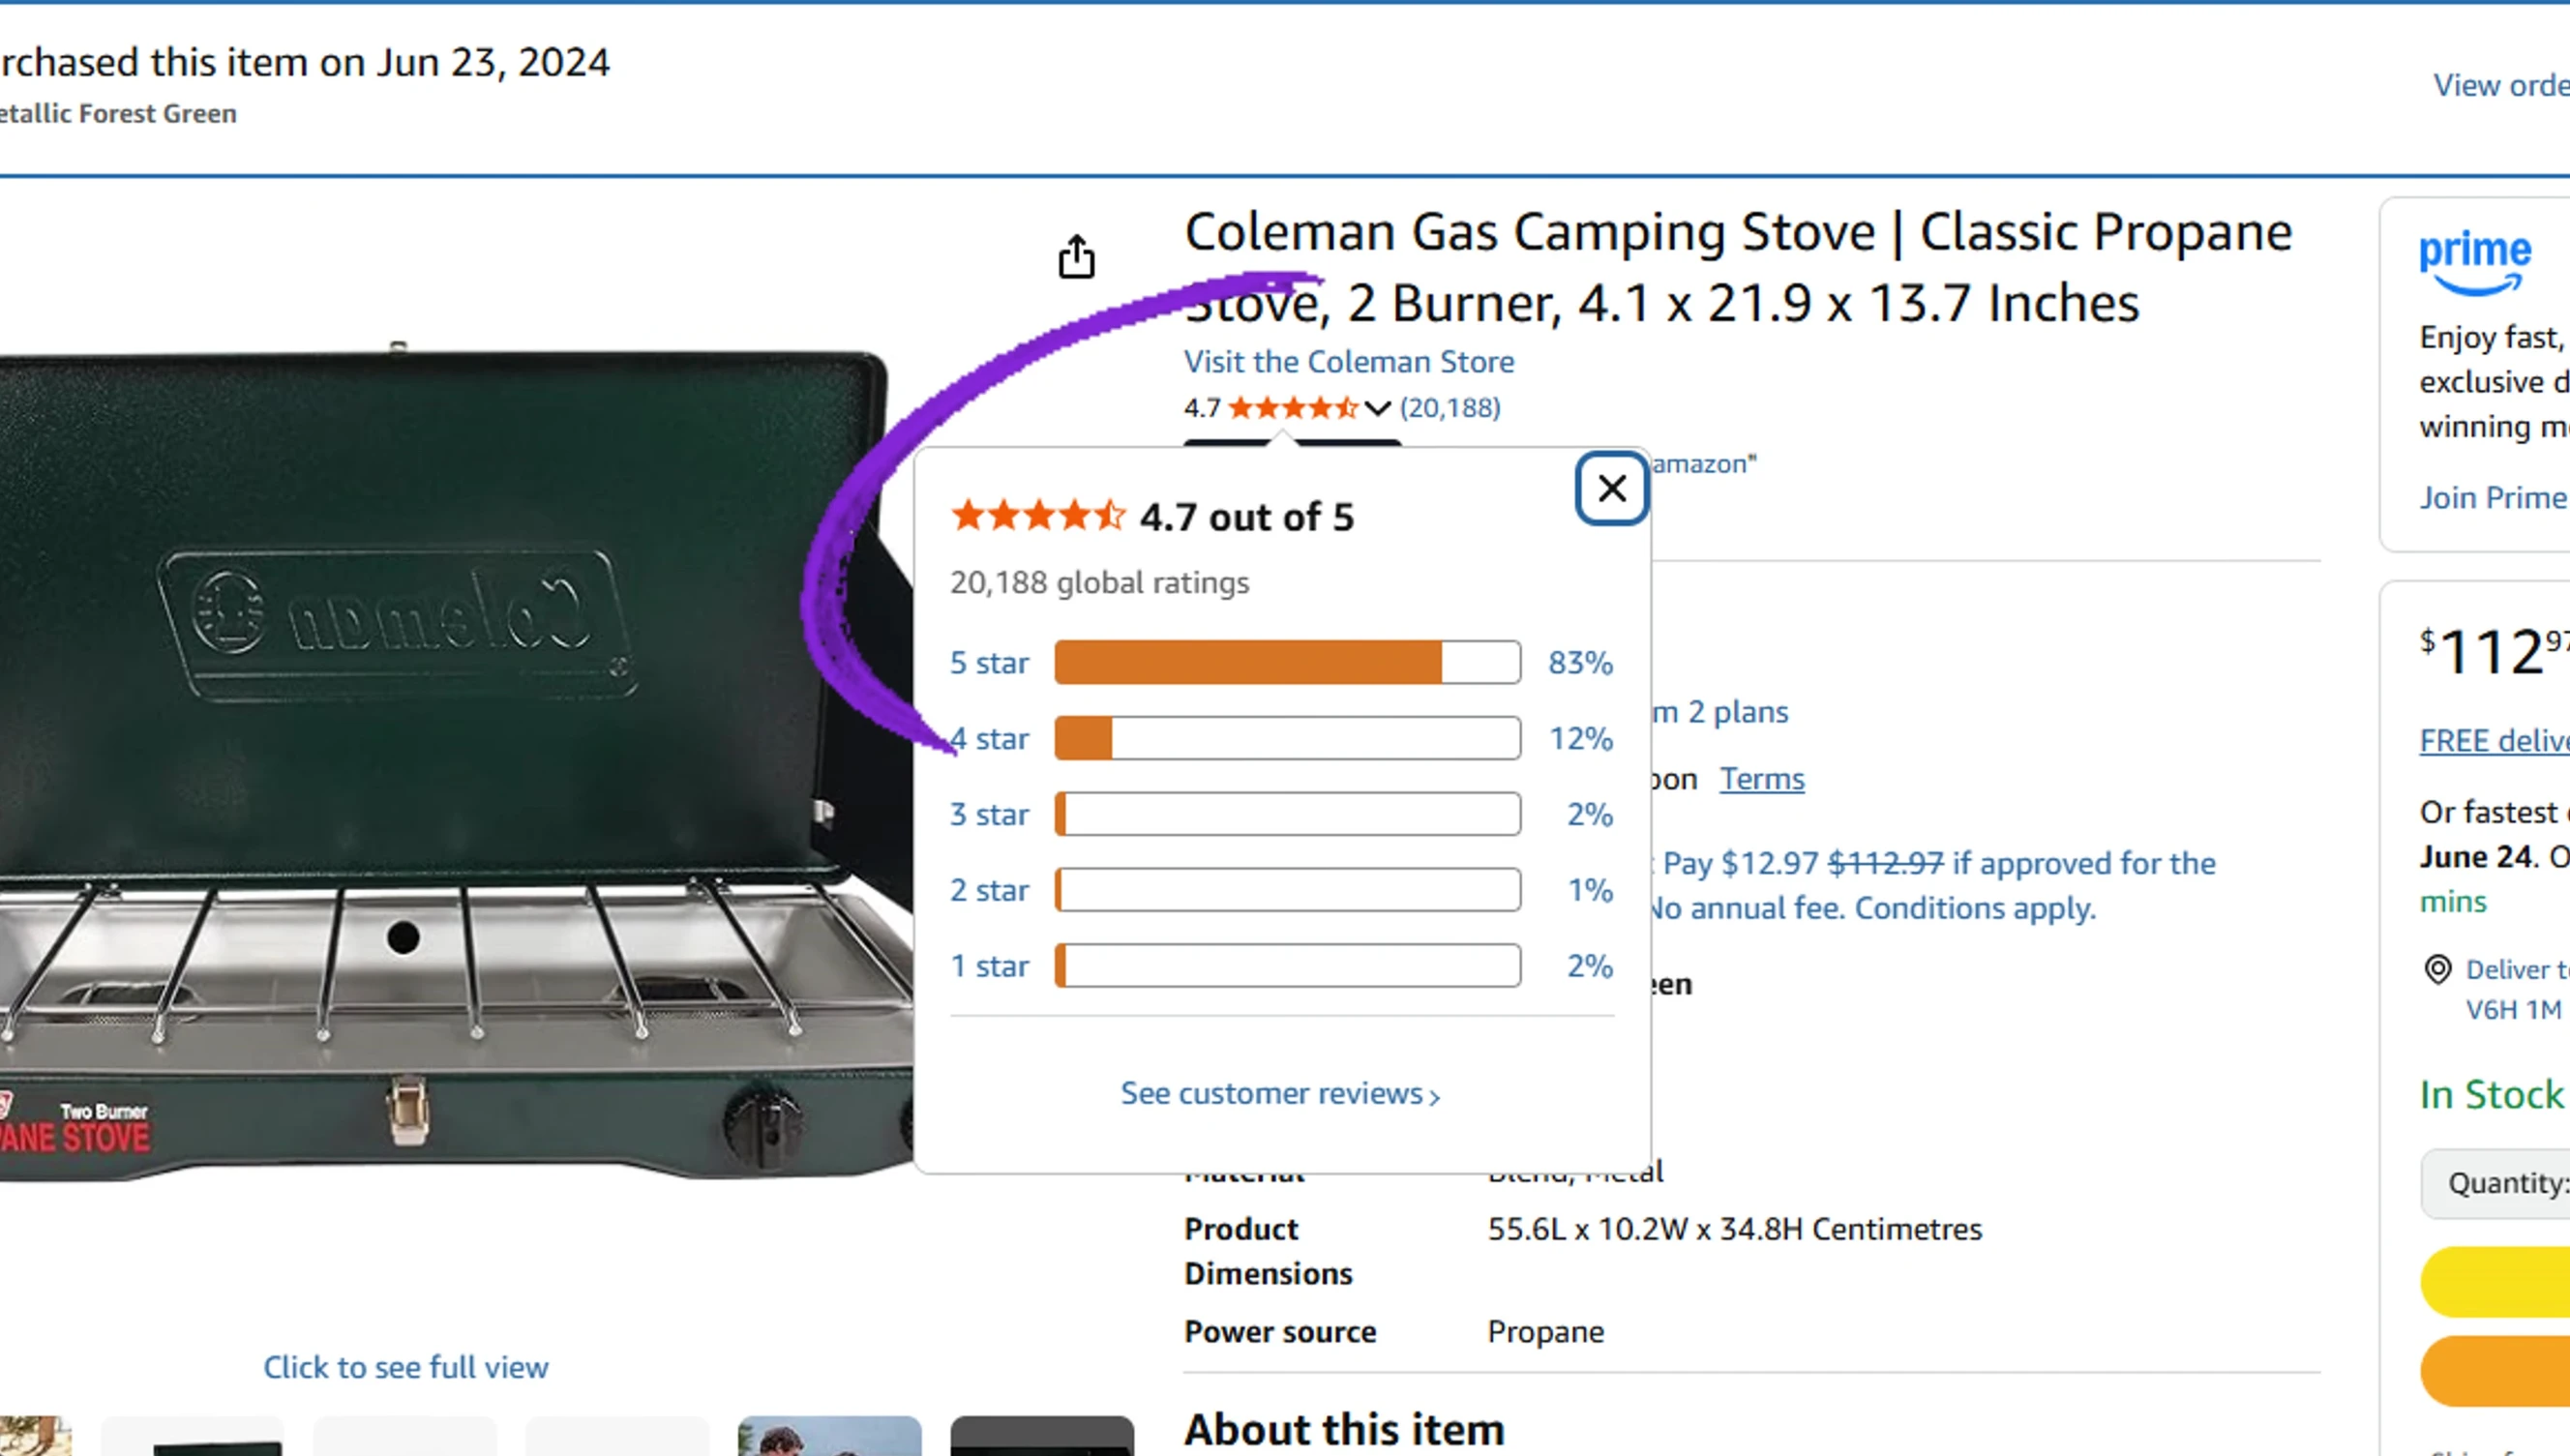Image resolution: width=2570 pixels, height=1456 pixels.
Task: Click the 5 star histogram bar
Action: pos(1288,663)
